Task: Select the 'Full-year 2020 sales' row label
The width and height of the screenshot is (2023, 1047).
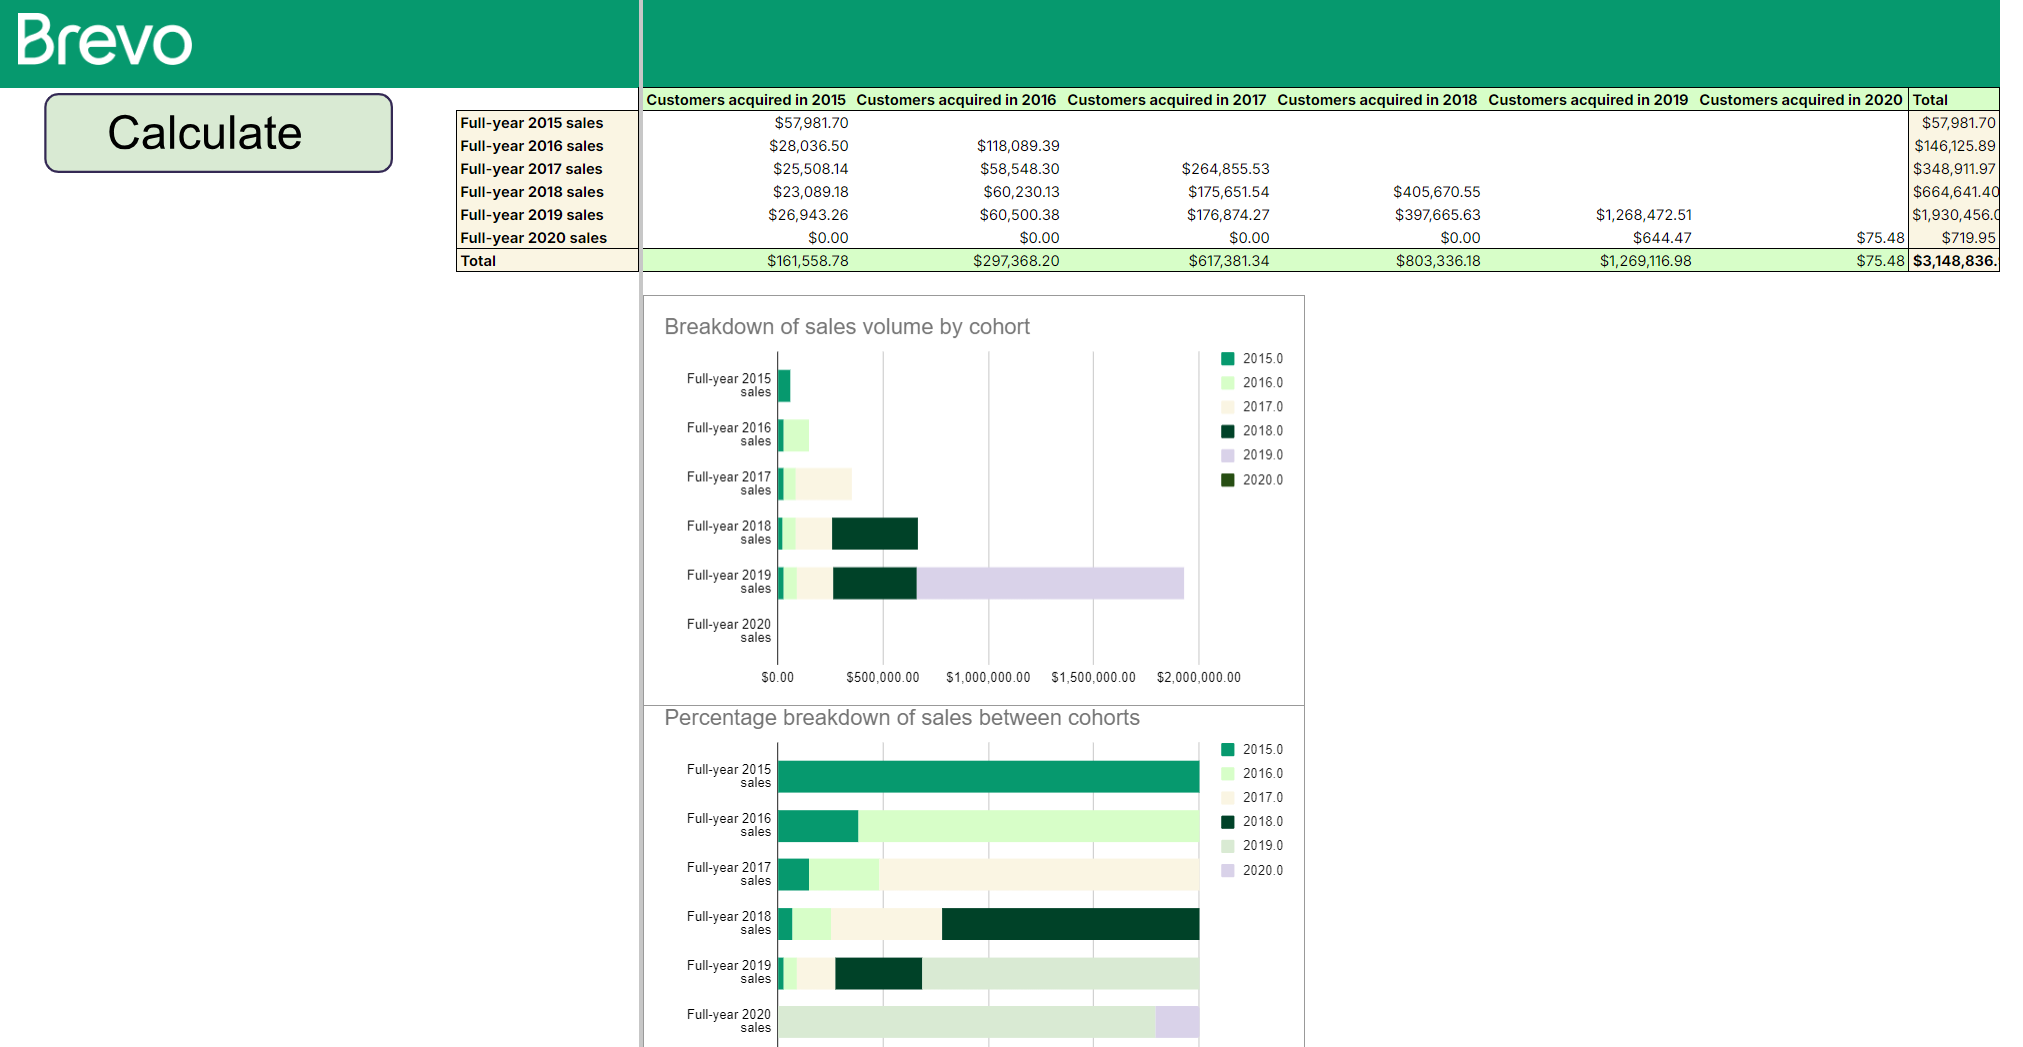Action: pyautogui.click(x=547, y=238)
